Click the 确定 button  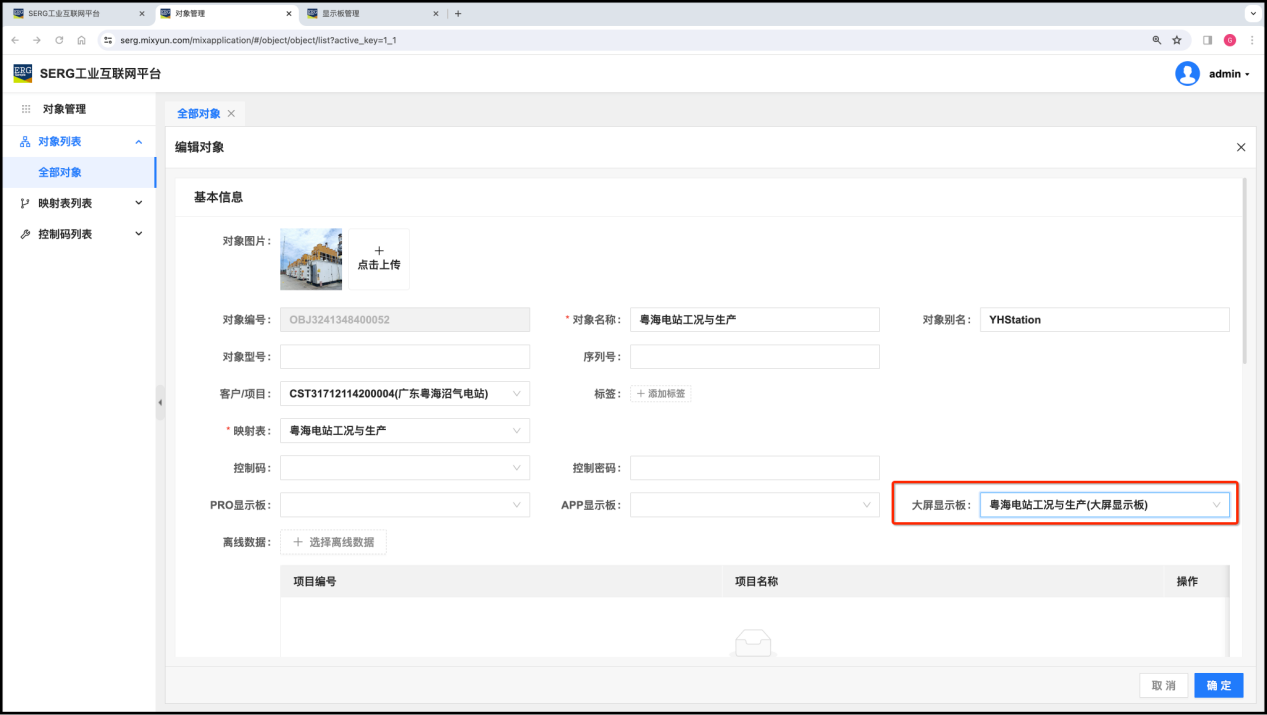(x=1218, y=685)
